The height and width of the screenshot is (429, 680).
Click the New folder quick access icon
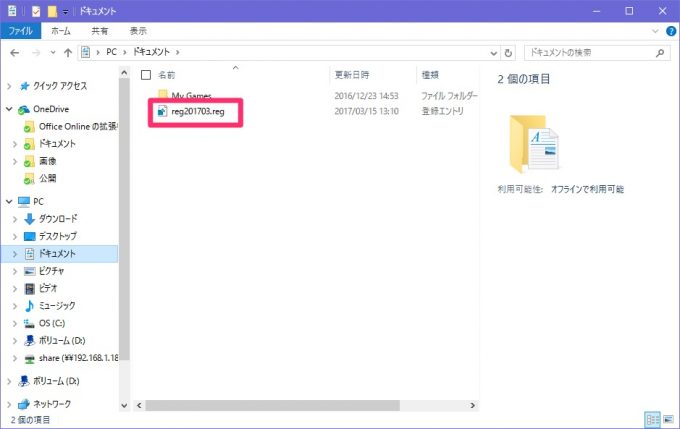52,11
